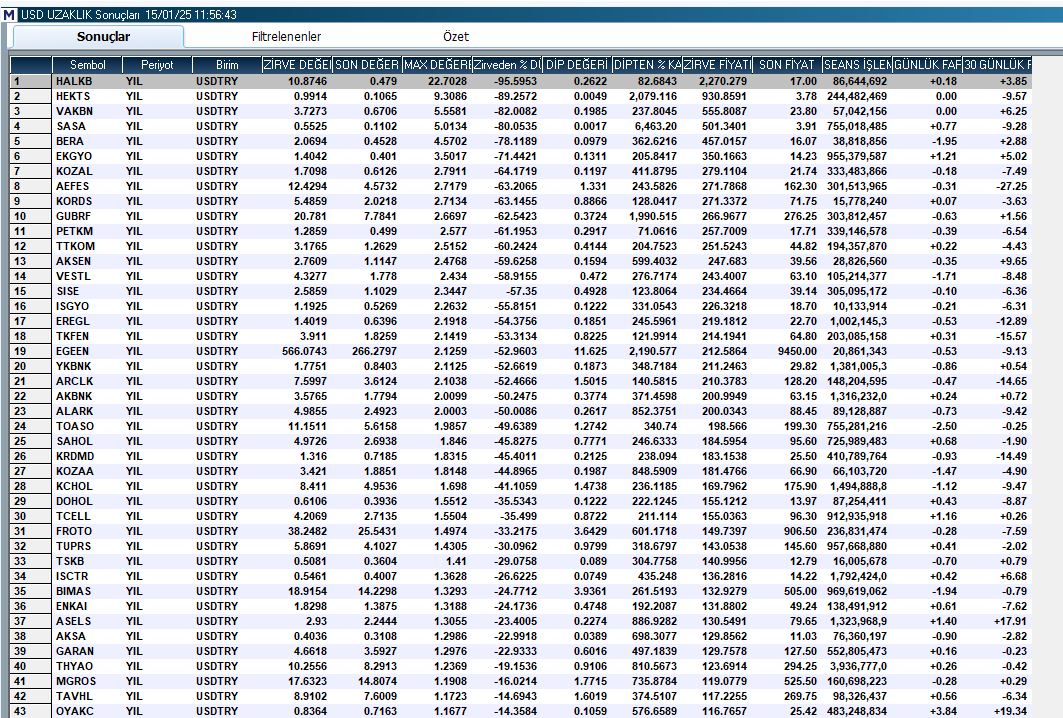Open the Filtrelenenler tab
The width and height of the screenshot is (1063, 718).
pyautogui.click(x=286, y=37)
